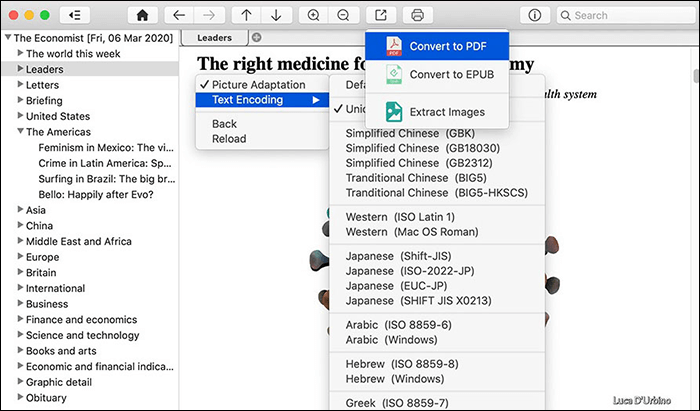
Task: Toggle sidebar with table of contents icon
Action: [76, 15]
